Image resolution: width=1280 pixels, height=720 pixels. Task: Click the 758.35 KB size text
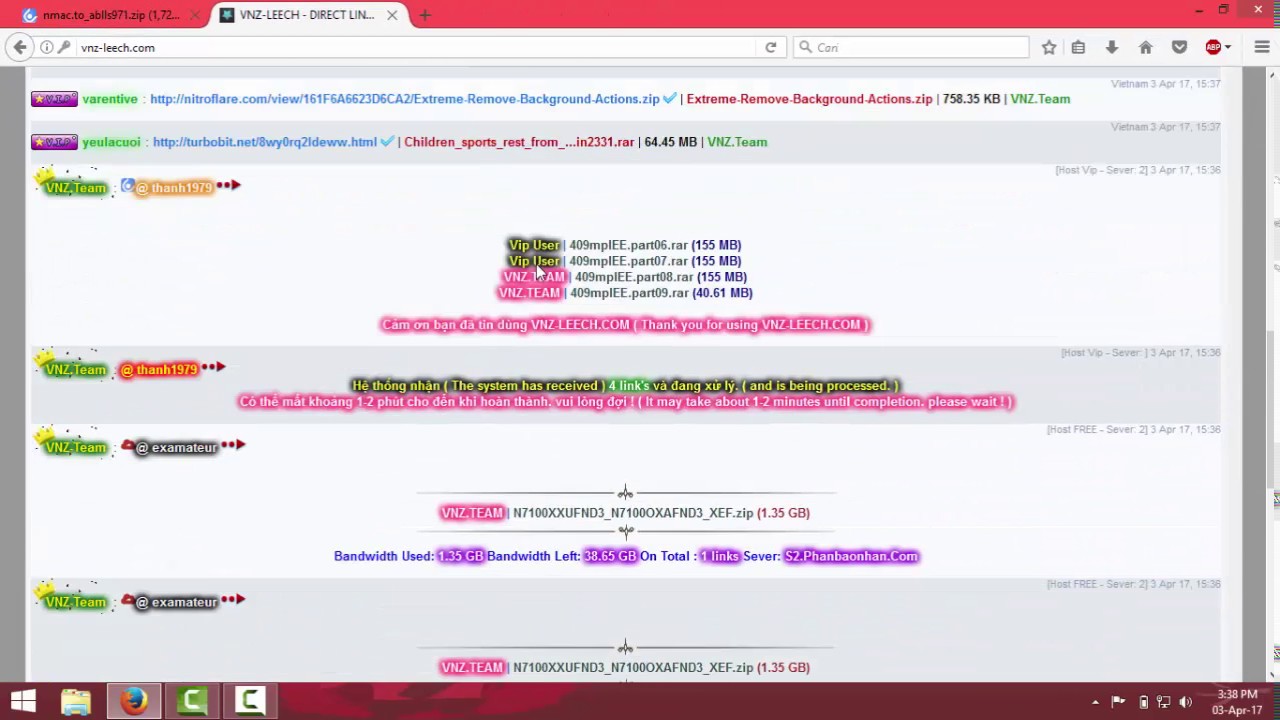click(x=971, y=99)
